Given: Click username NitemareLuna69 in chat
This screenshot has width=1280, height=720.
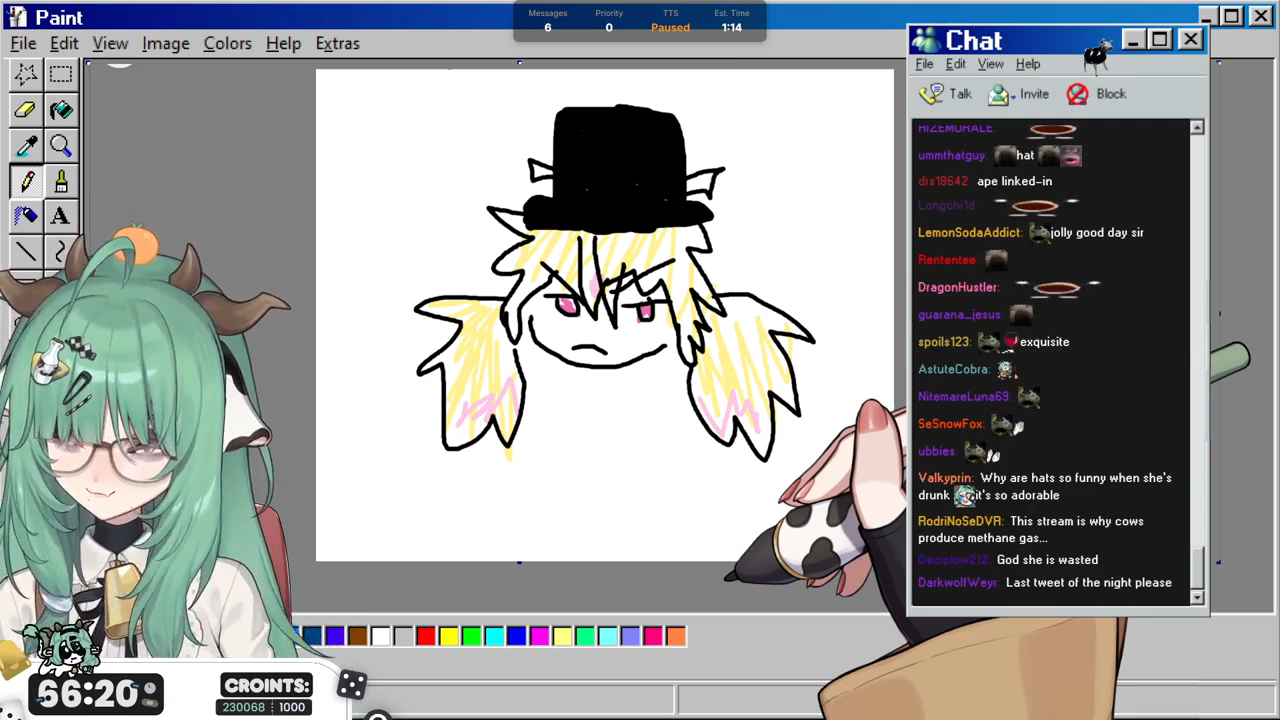Looking at the screenshot, I should 964,397.
